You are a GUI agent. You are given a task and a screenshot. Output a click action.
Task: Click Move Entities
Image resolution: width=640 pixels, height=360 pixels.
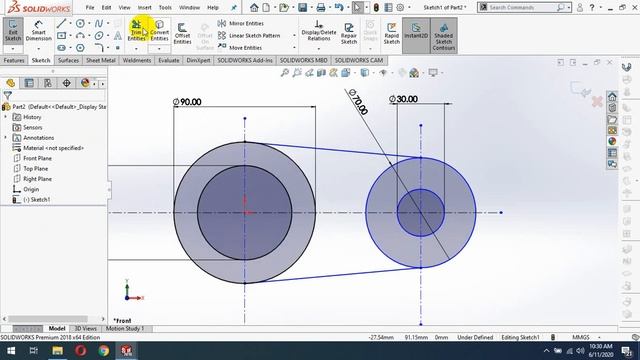point(240,48)
